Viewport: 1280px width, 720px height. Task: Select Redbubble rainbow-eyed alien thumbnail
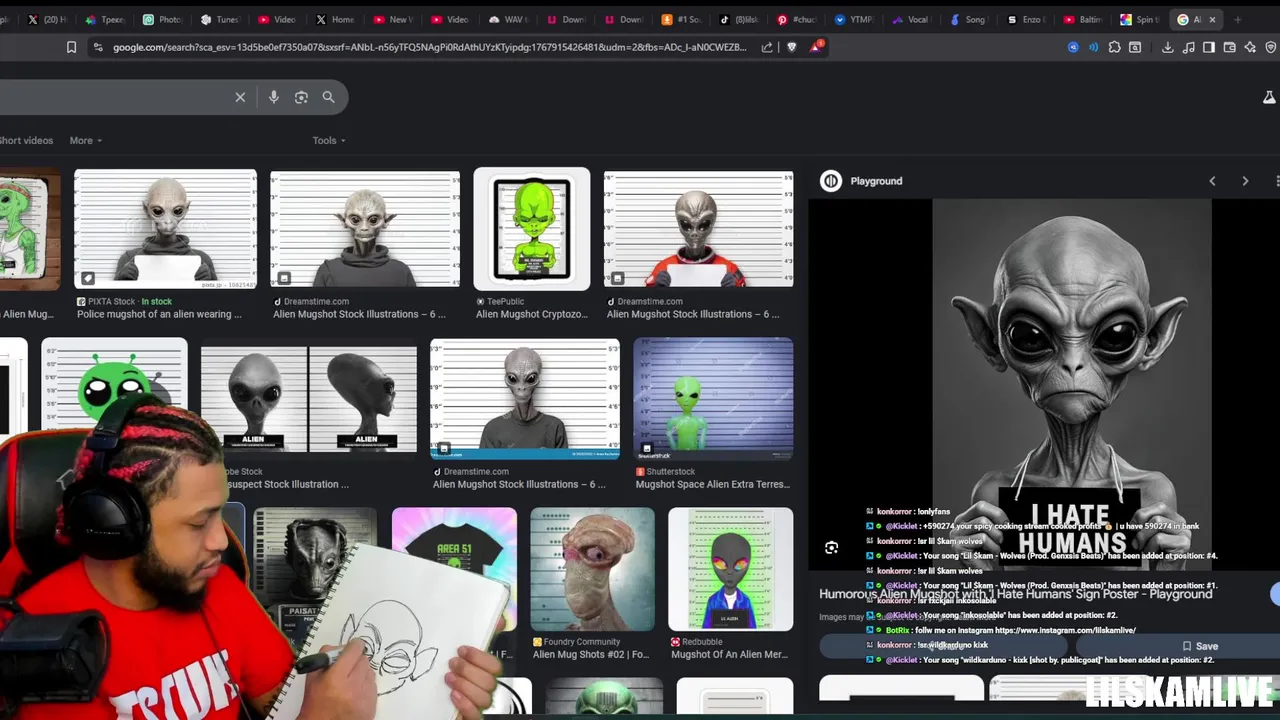(730, 570)
